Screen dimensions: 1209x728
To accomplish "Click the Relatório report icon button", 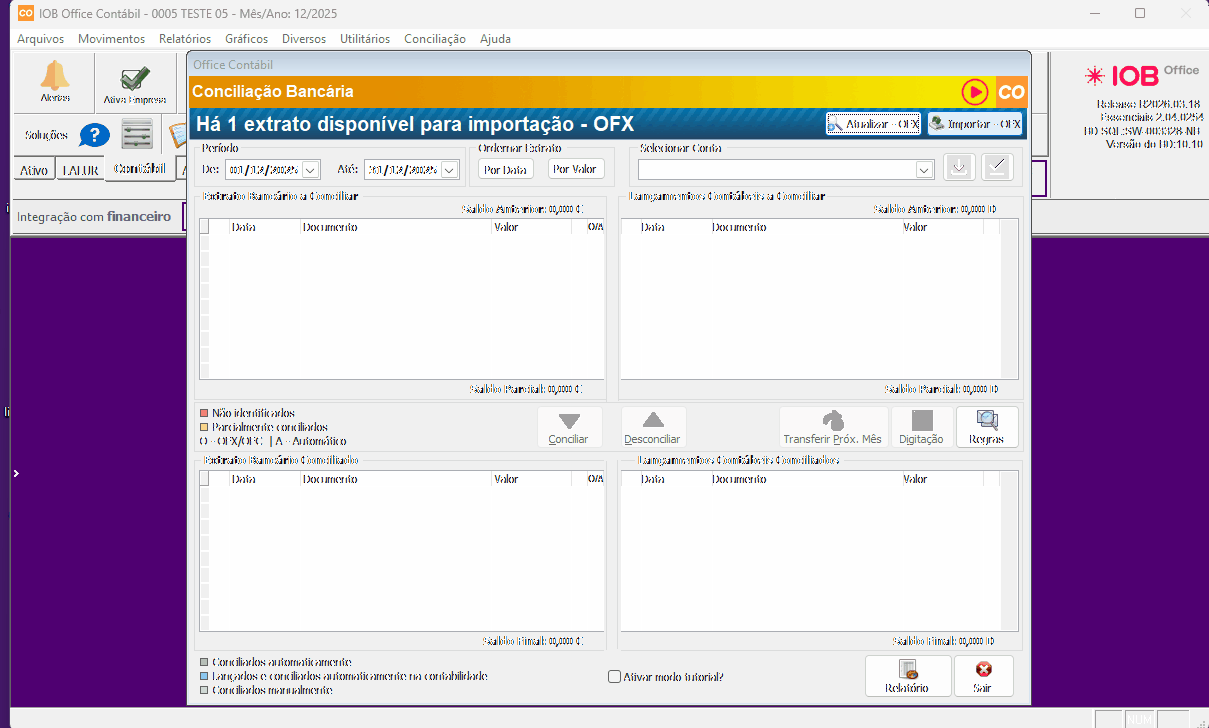I will click(x=906, y=675).
